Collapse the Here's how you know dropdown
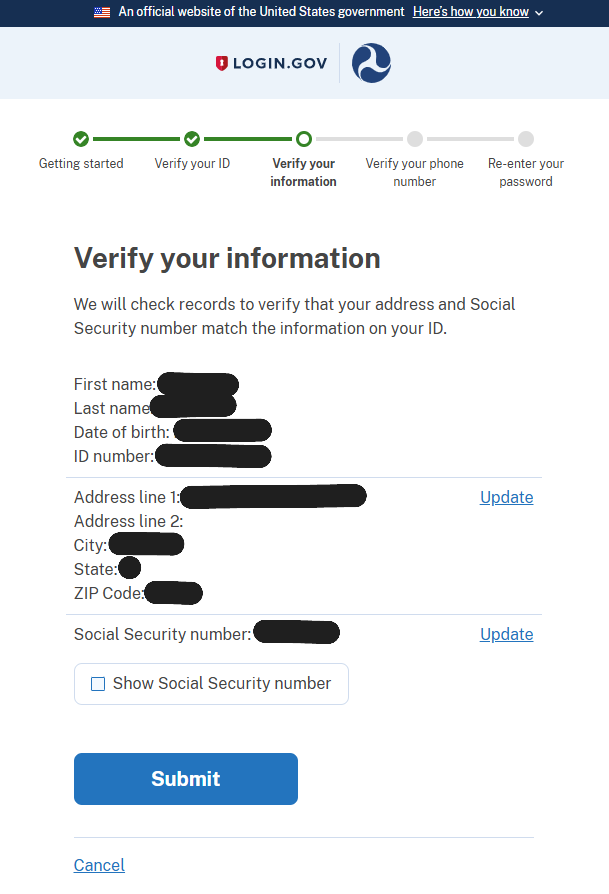609x894 pixels. point(470,12)
